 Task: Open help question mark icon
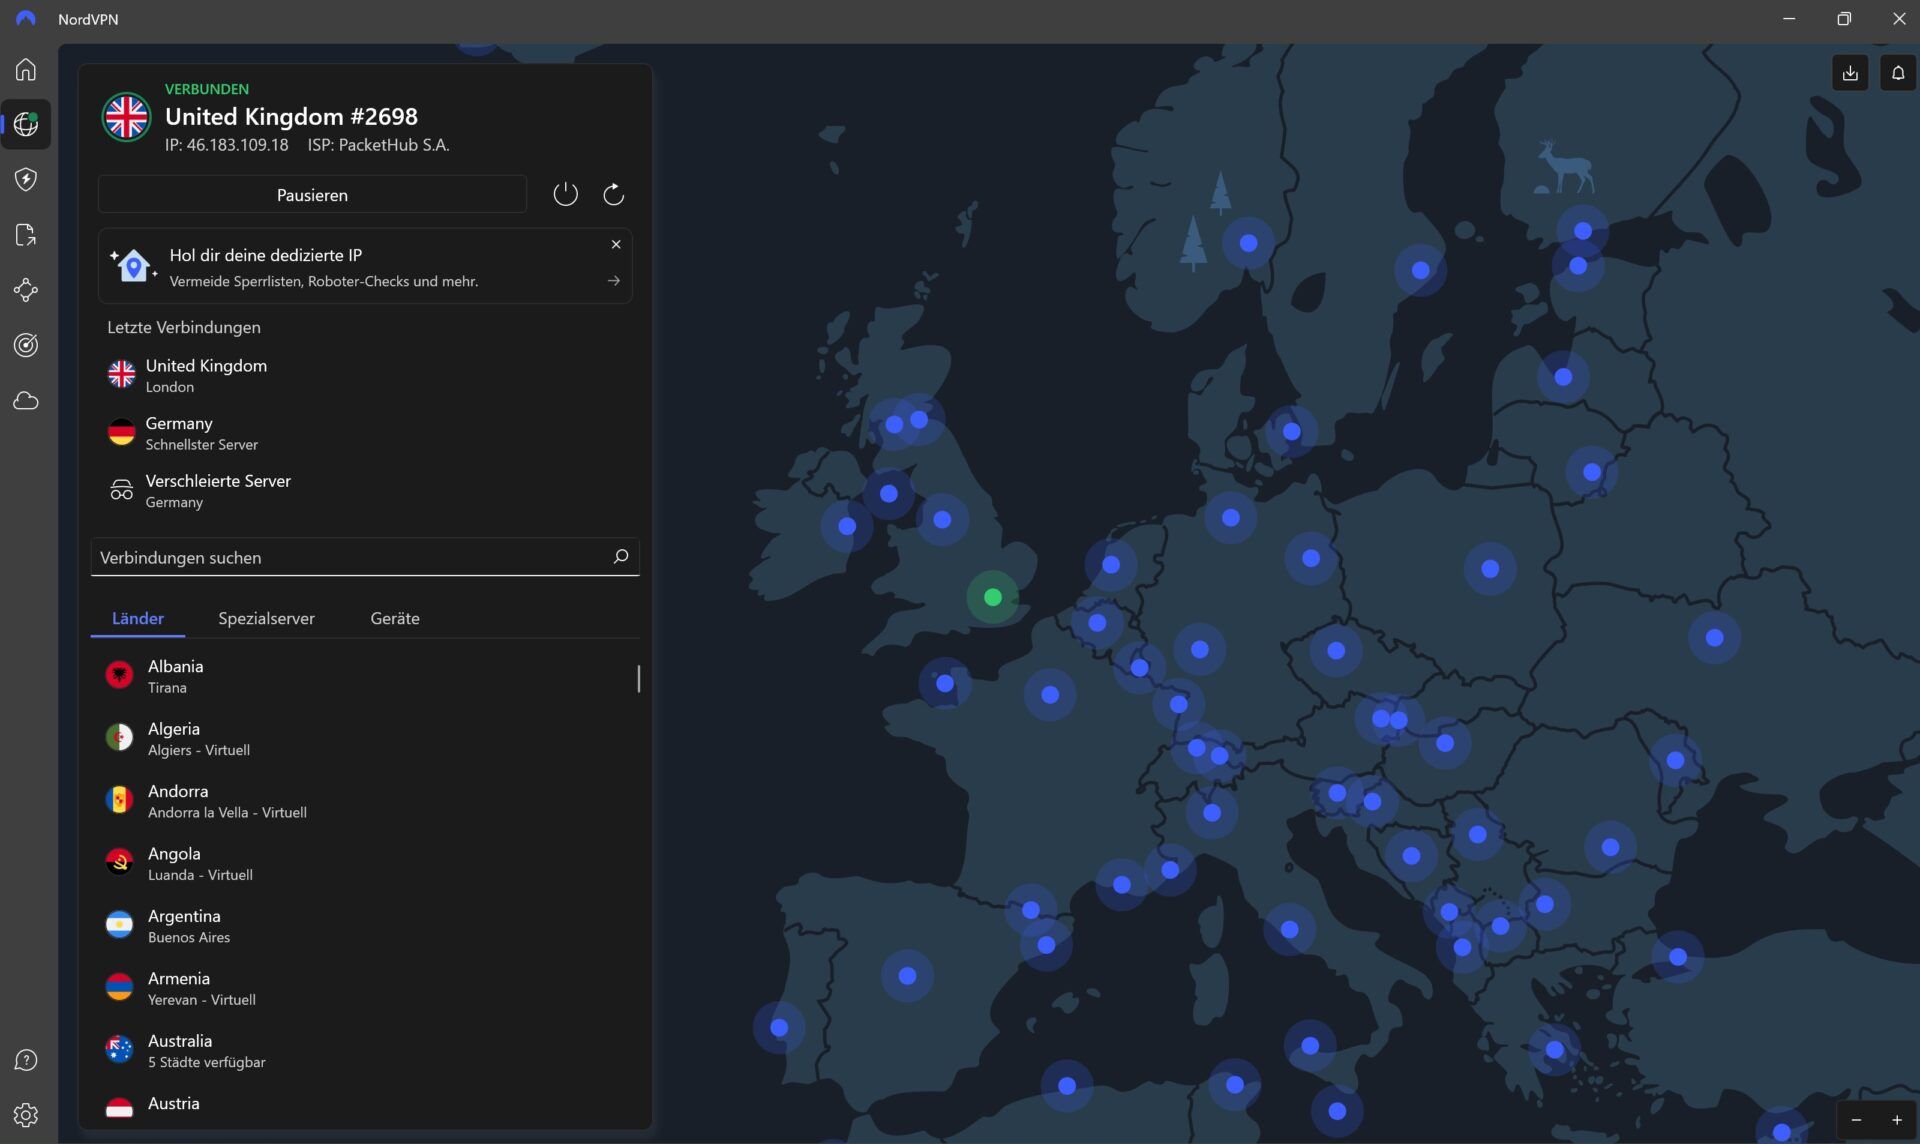[26, 1060]
